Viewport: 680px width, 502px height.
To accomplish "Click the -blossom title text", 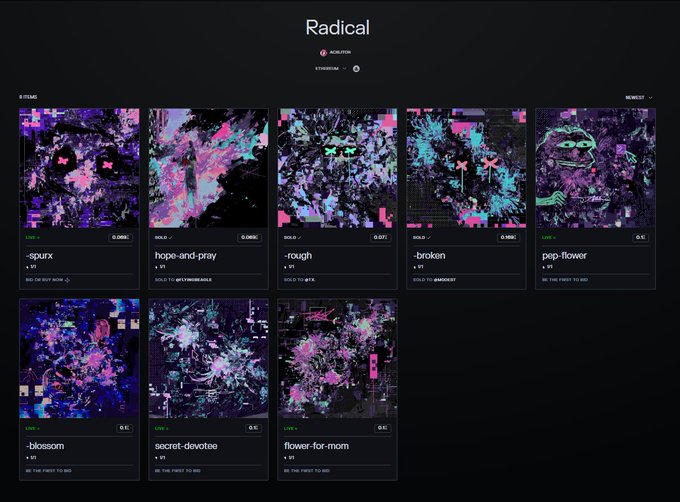I will 45,446.
